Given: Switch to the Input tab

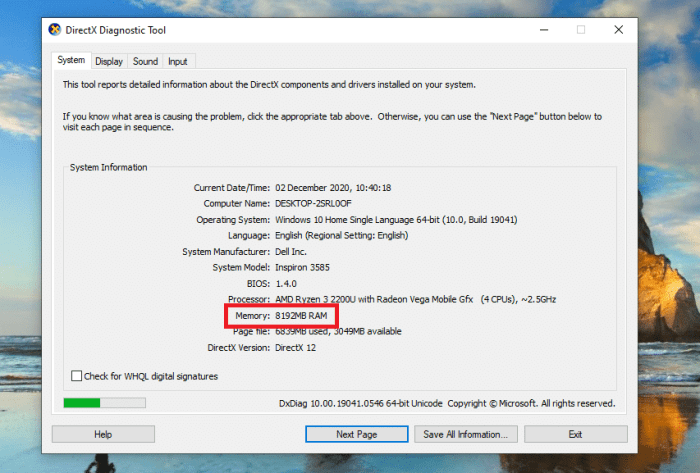Looking at the screenshot, I should click(178, 62).
